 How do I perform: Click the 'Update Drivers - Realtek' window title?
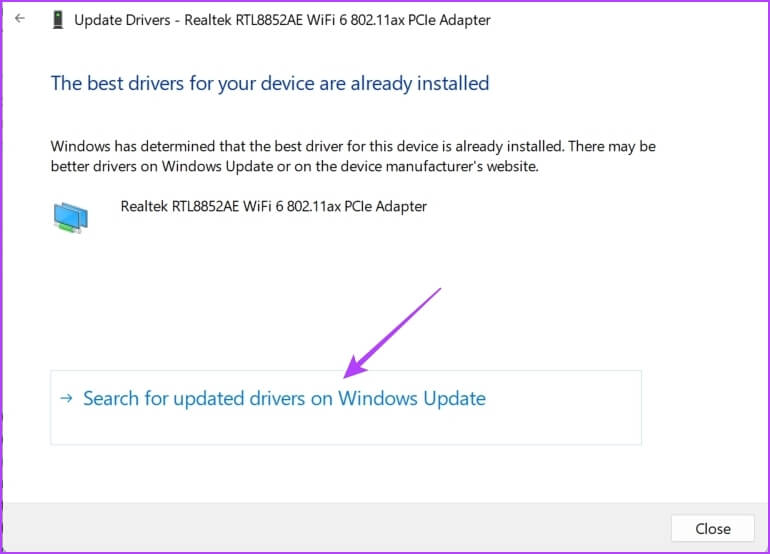pyautogui.click(x=282, y=20)
